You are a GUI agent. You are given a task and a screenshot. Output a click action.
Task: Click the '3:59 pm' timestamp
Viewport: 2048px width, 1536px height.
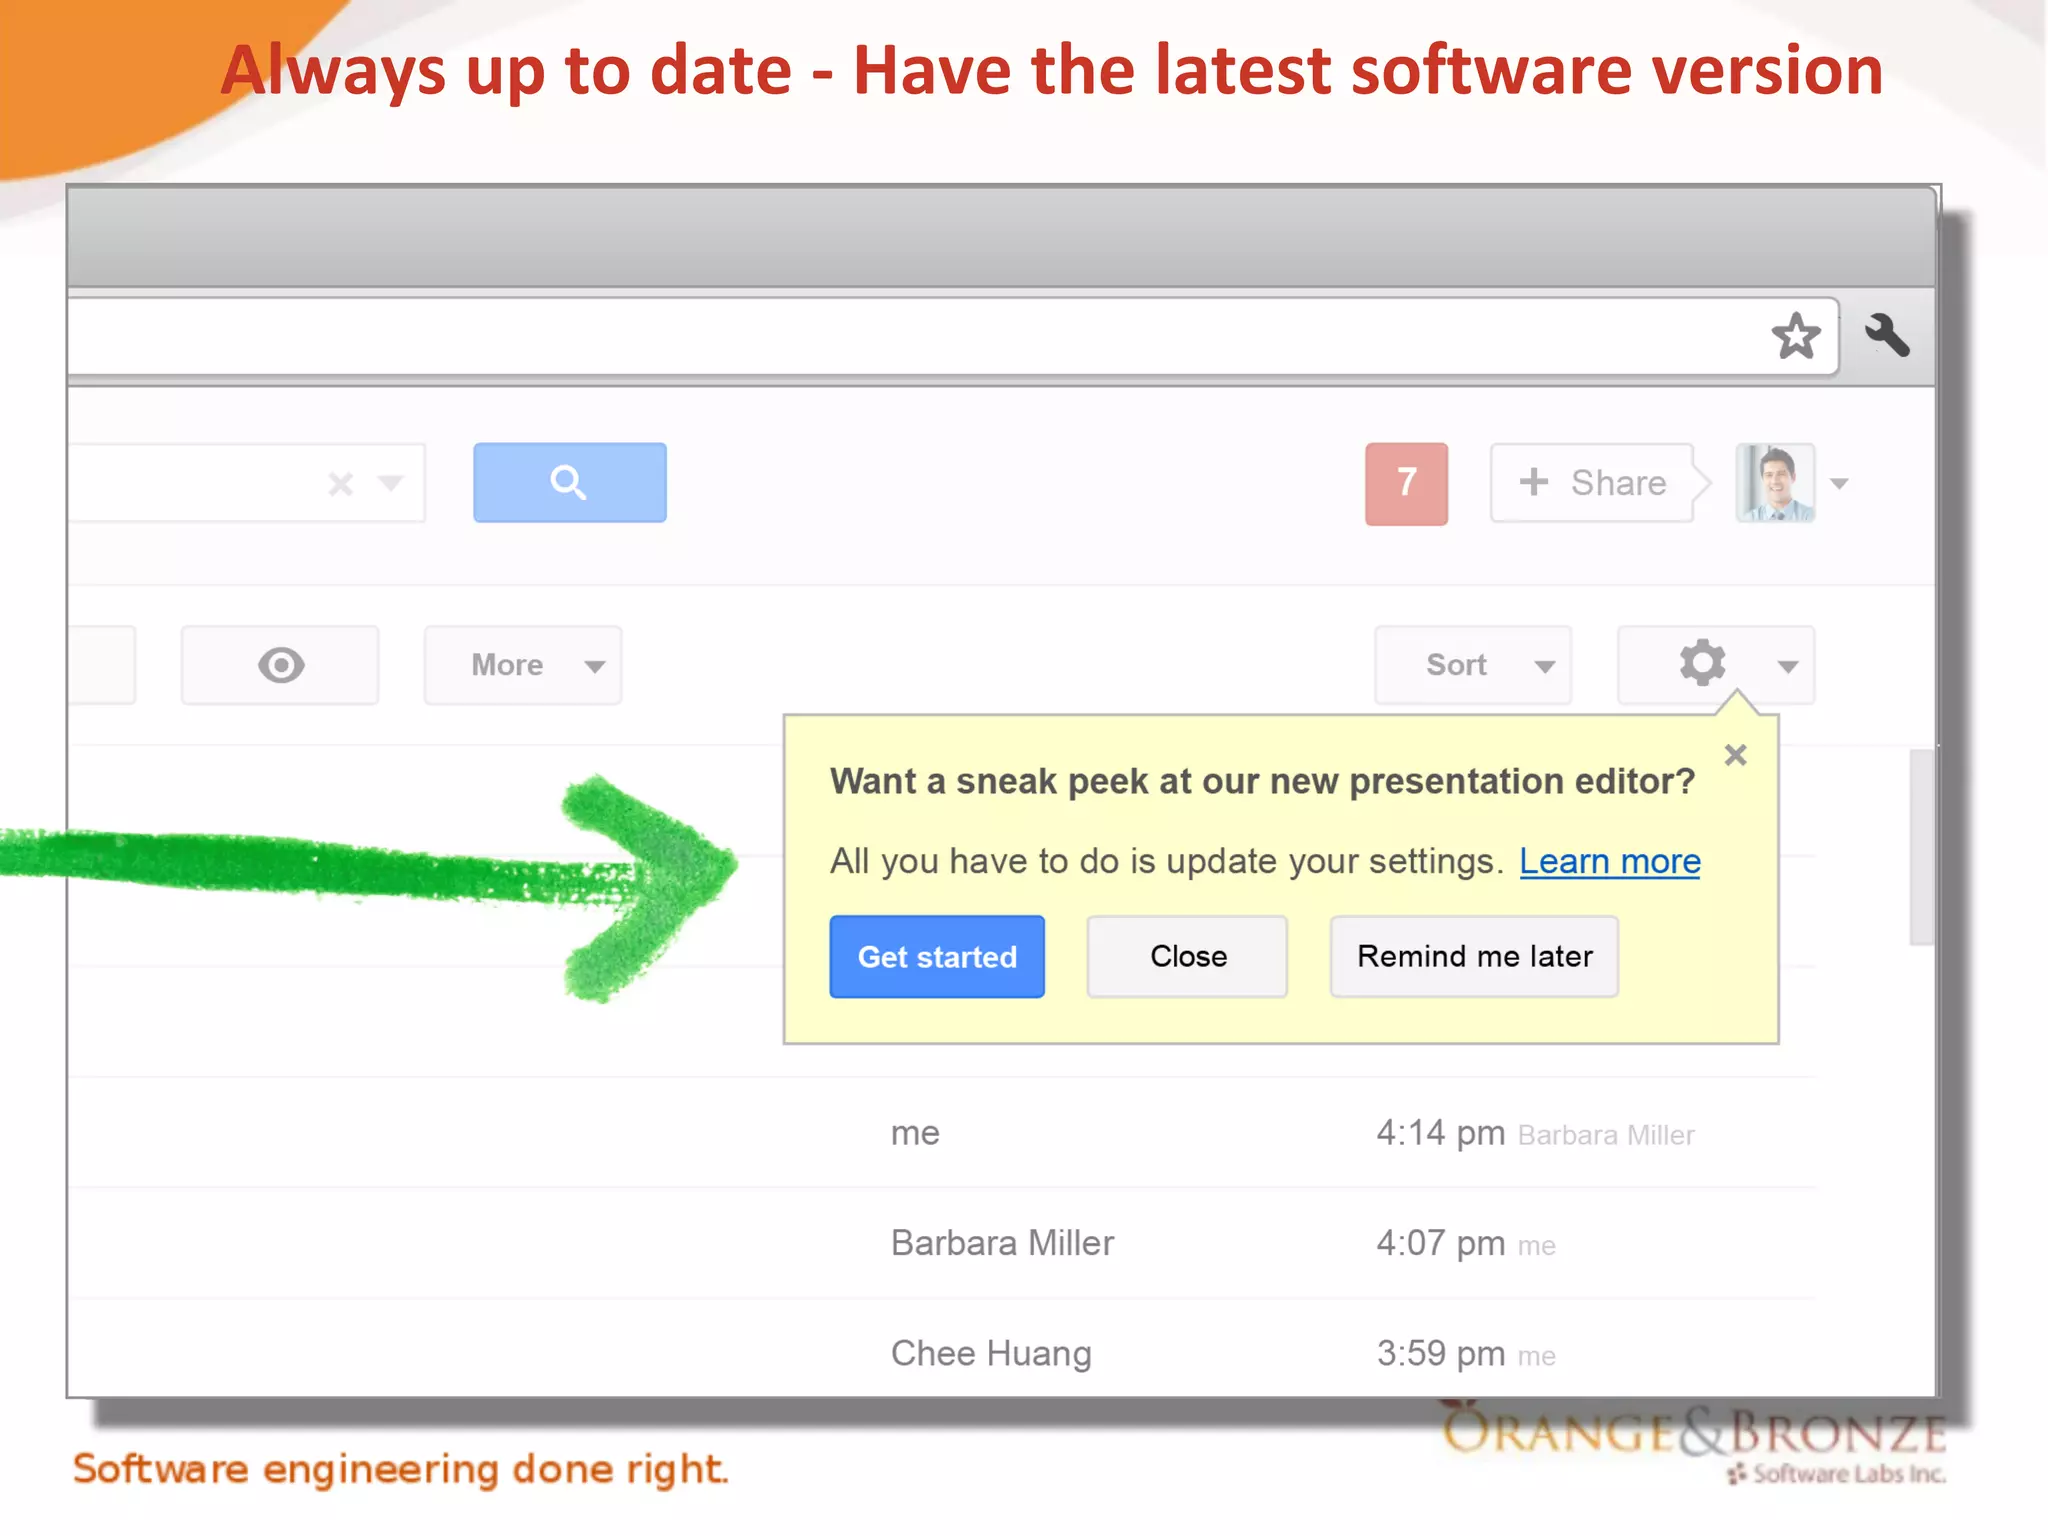[1440, 1353]
